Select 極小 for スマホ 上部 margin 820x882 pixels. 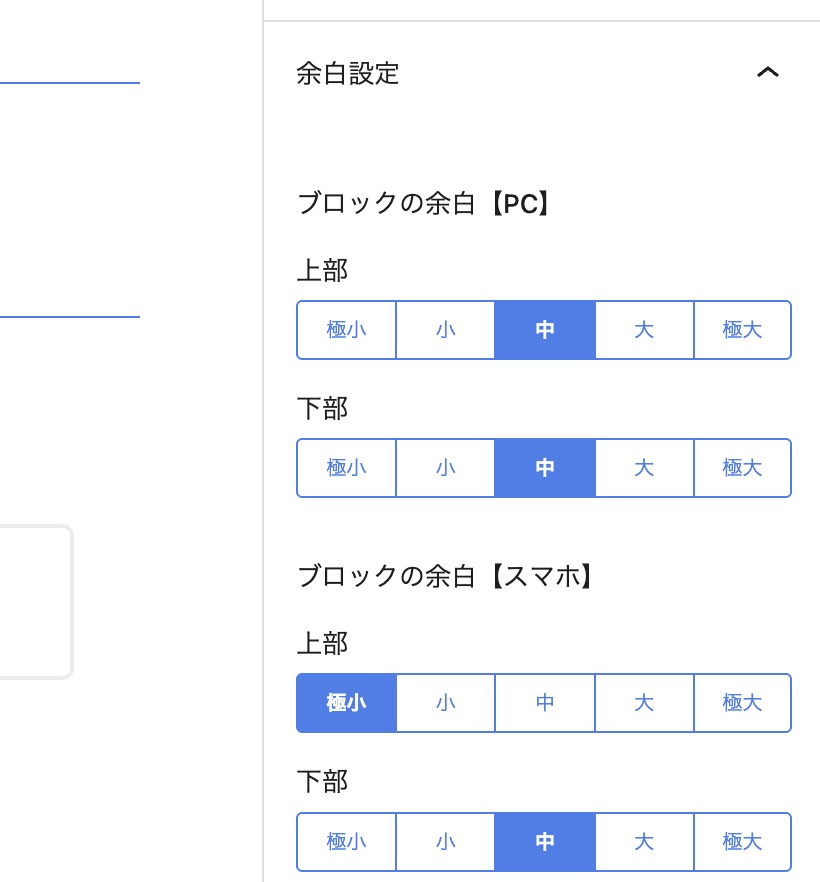tap(347, 703)
